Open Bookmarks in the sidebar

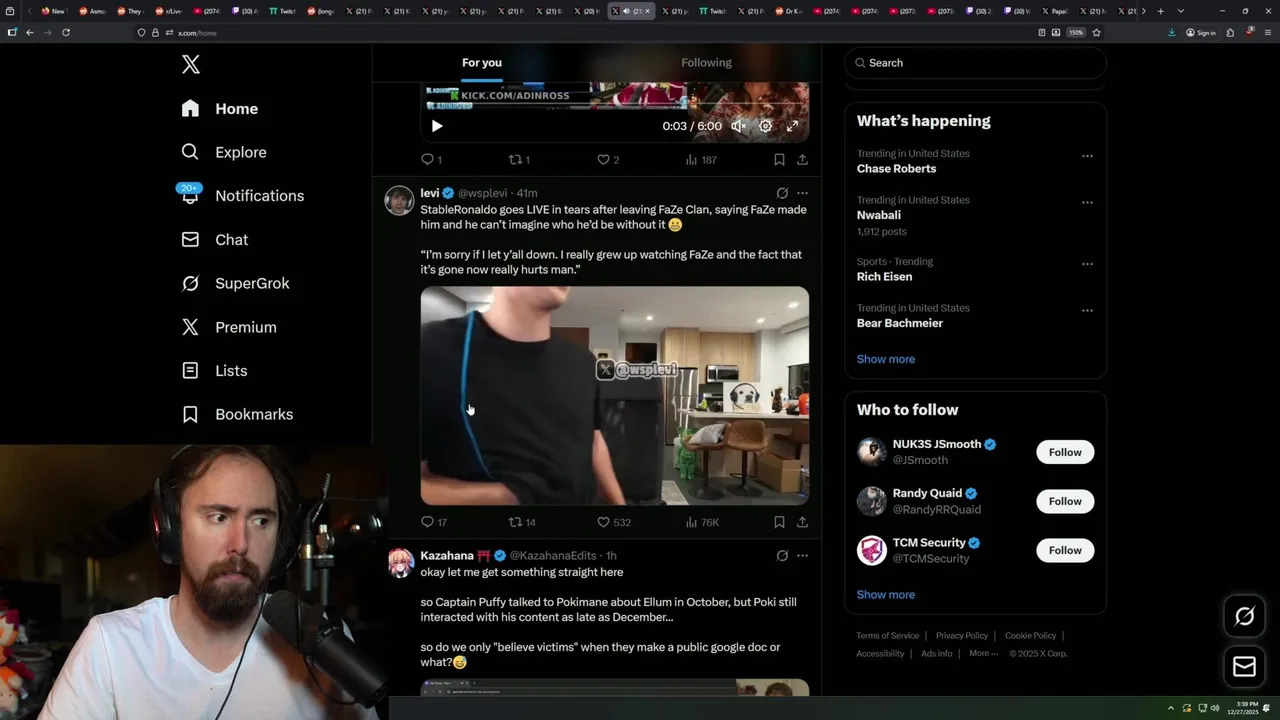[237, 414]
